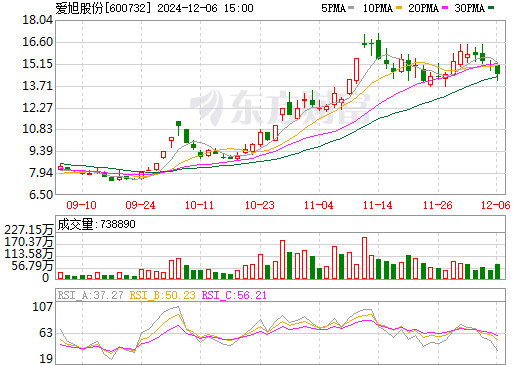Click the 16.60 price axis label
The height and width of the screenshot is (365, 520).
click(37, 42)
